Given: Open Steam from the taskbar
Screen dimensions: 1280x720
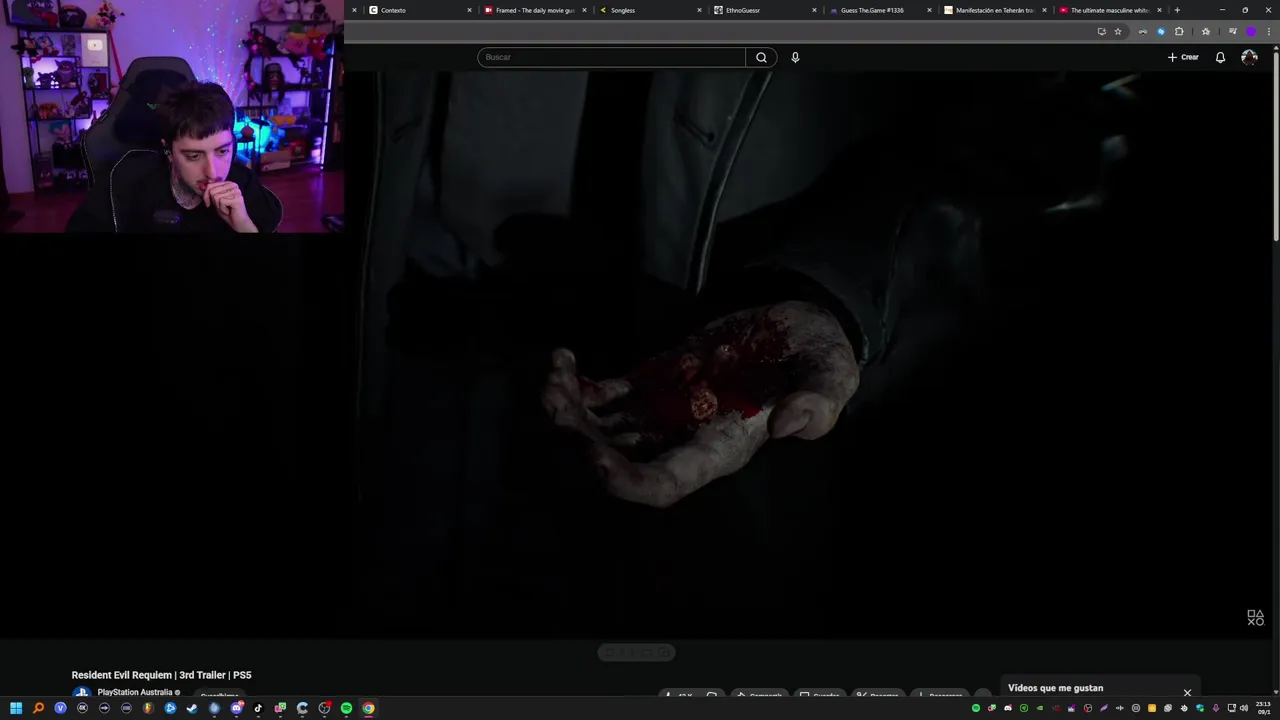Looking at the screenshot, I should pyautogui.click(x=192, y=708).
